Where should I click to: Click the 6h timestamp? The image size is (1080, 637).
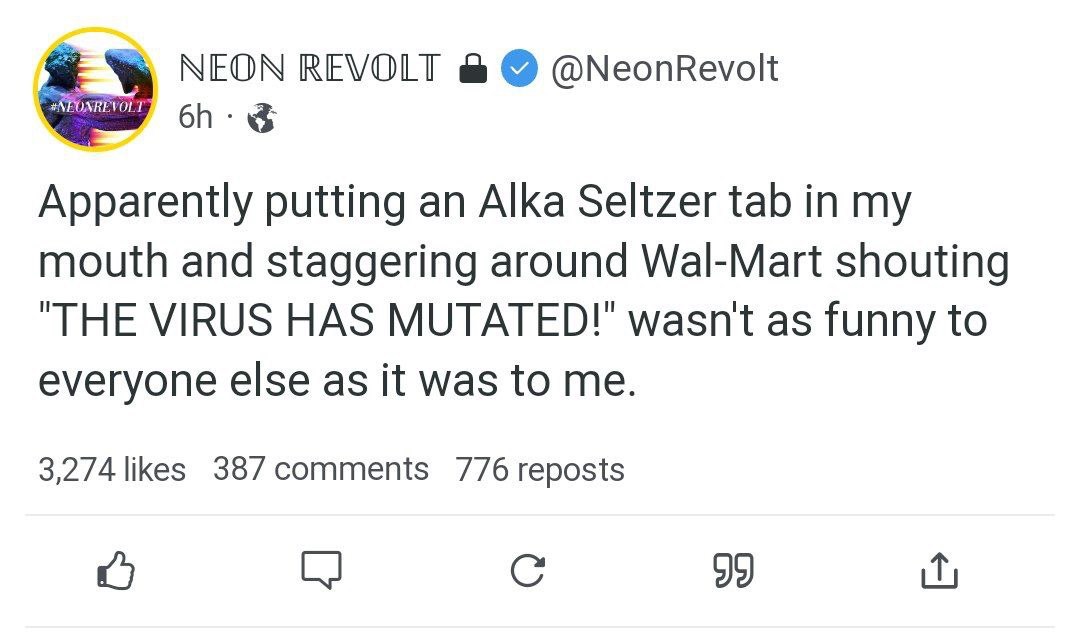pyautogui.click(x=195, y=117)
